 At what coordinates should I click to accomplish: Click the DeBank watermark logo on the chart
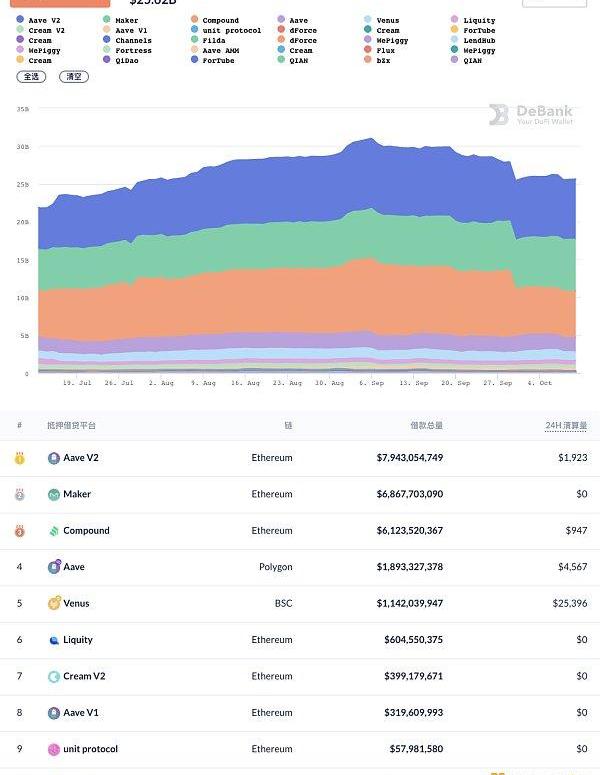click(x=499, y=115)
